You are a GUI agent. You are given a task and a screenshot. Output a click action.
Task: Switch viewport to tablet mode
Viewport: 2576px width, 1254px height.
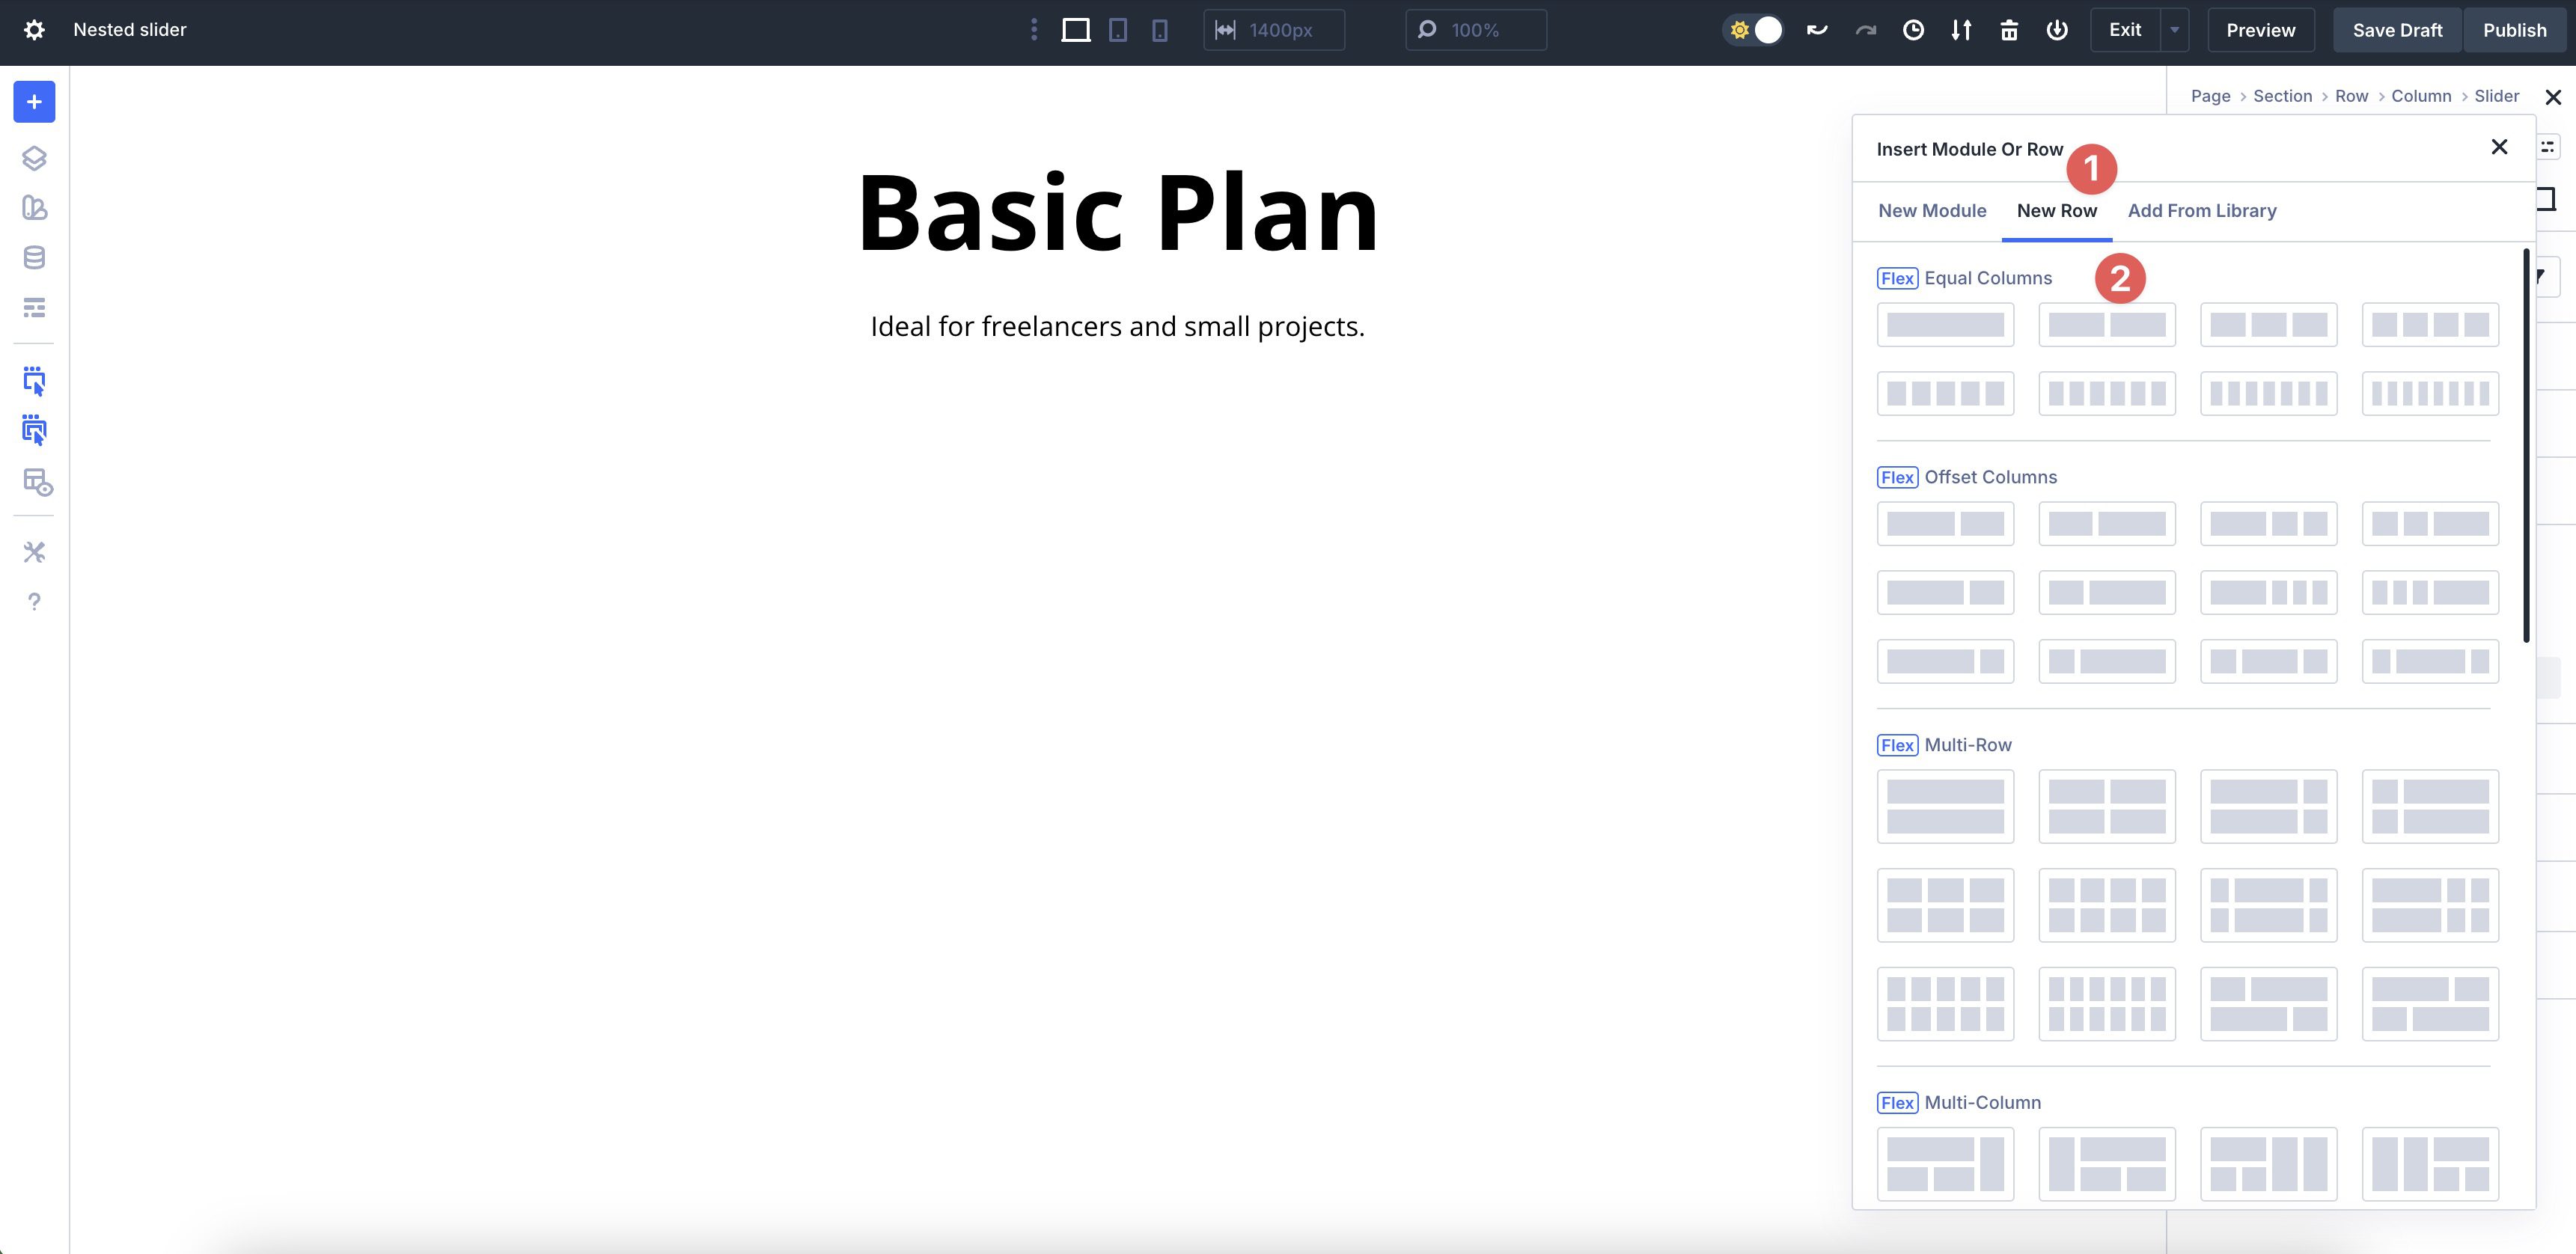(1117, 30)
